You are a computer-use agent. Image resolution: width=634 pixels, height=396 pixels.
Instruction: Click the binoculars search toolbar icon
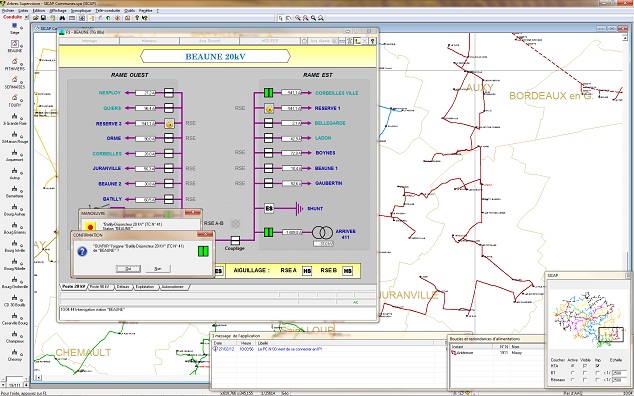pos(62,18)
